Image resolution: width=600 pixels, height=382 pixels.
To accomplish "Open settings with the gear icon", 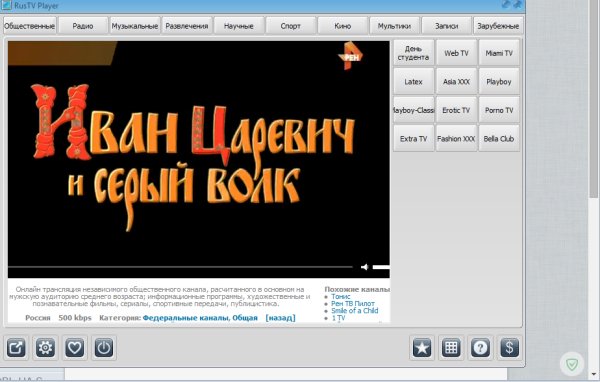I will pos(45,348).
